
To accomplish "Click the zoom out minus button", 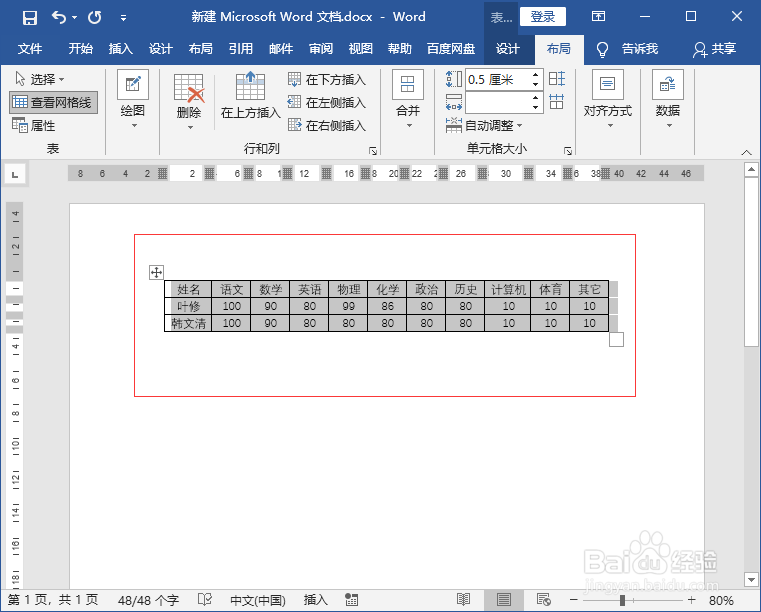I will [x=573, y=600].
